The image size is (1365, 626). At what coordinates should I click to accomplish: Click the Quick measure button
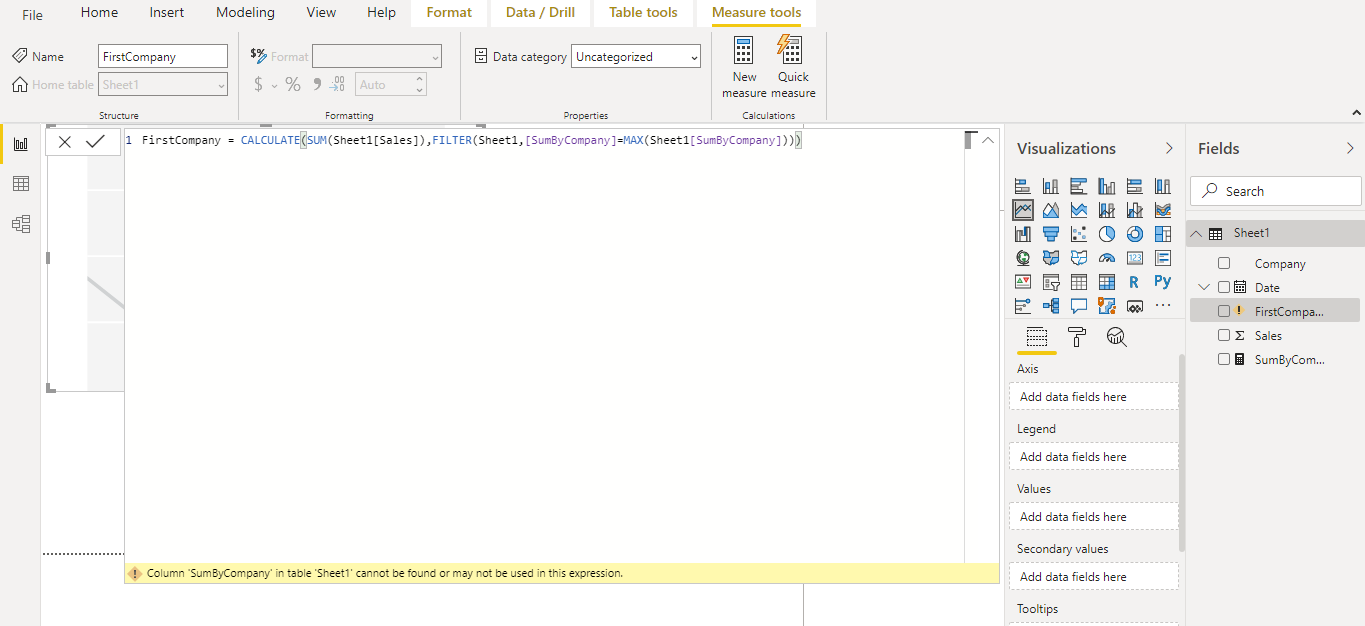pyautogui.click(x=793, y=67)
